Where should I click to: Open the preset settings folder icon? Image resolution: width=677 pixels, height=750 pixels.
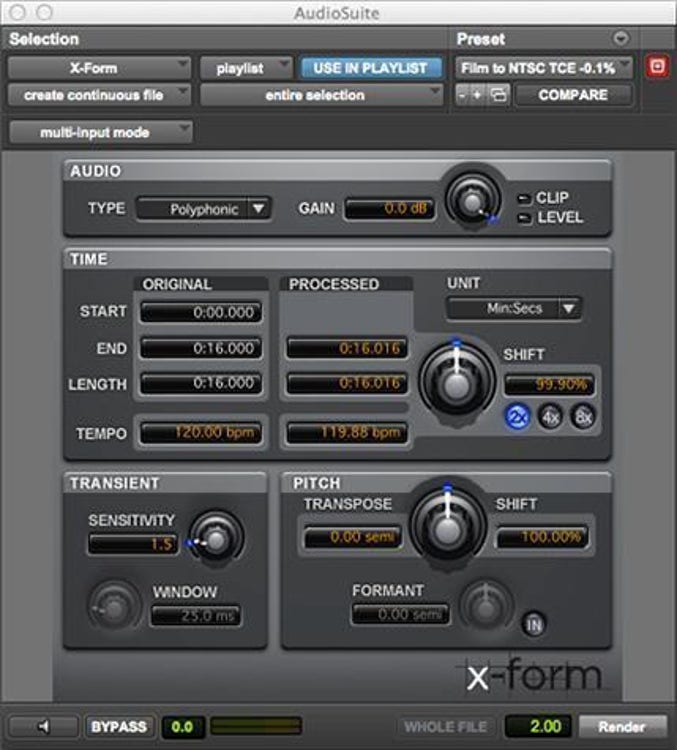coord(495,96)
